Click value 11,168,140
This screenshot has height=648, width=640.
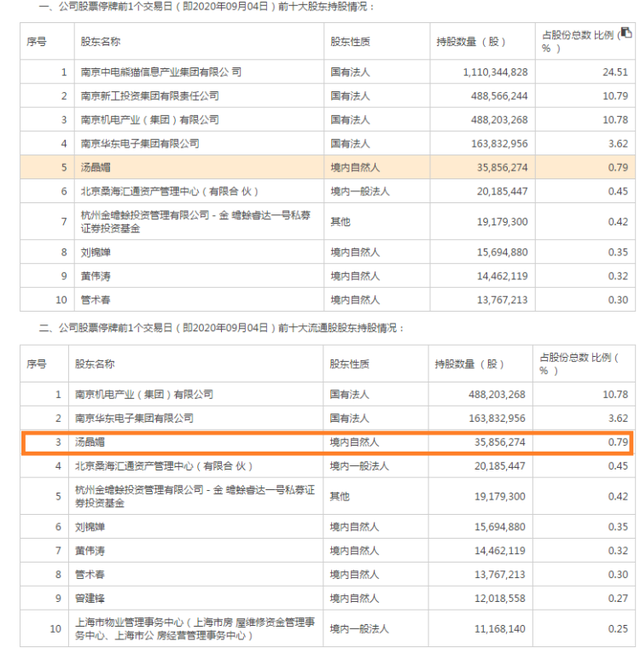click(x=500, y=629)
